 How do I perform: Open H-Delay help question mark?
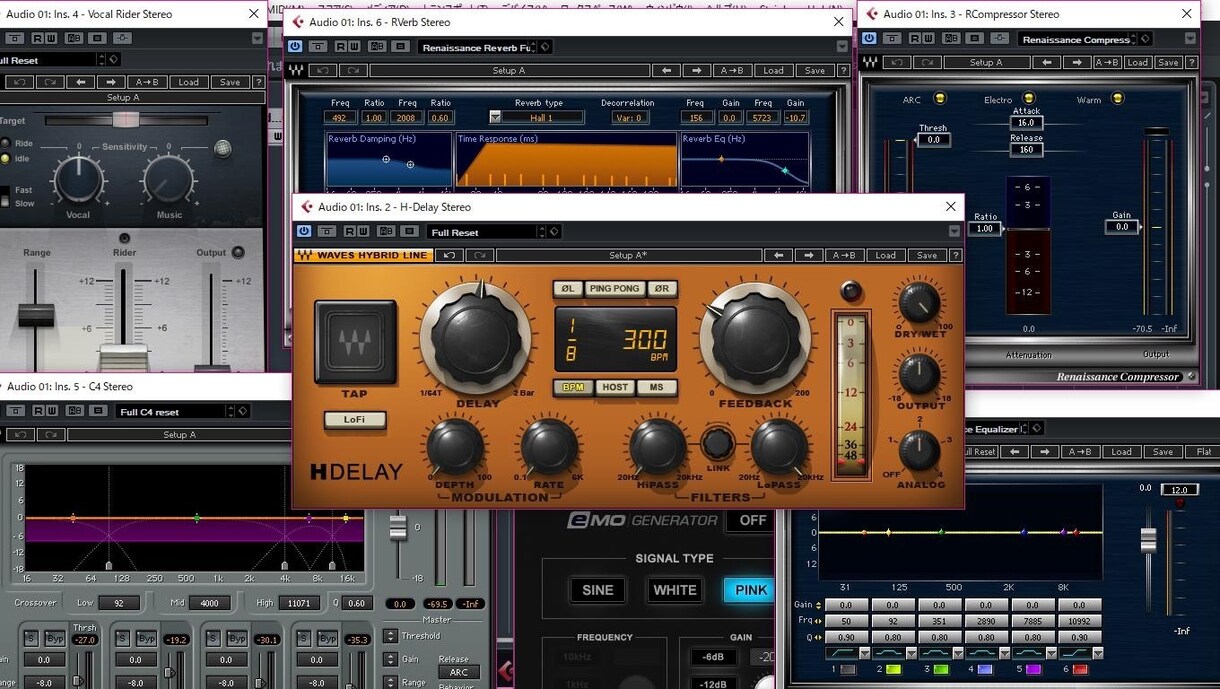click(x=956, y=255)
